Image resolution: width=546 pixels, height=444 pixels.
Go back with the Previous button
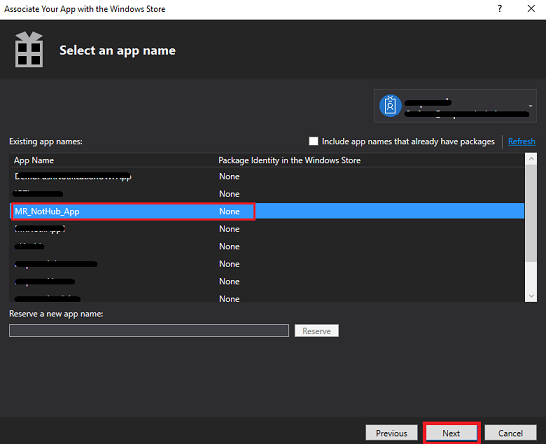(391, 433)
